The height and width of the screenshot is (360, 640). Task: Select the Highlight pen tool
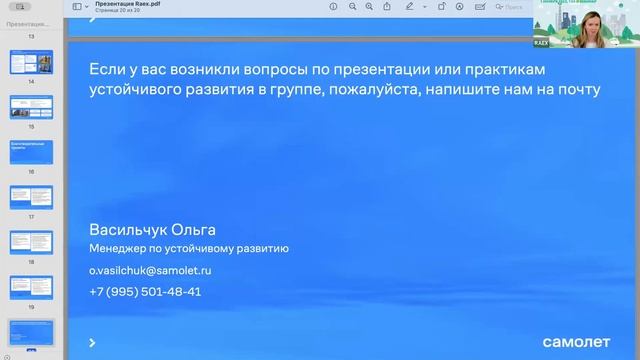tap(409, 7)
